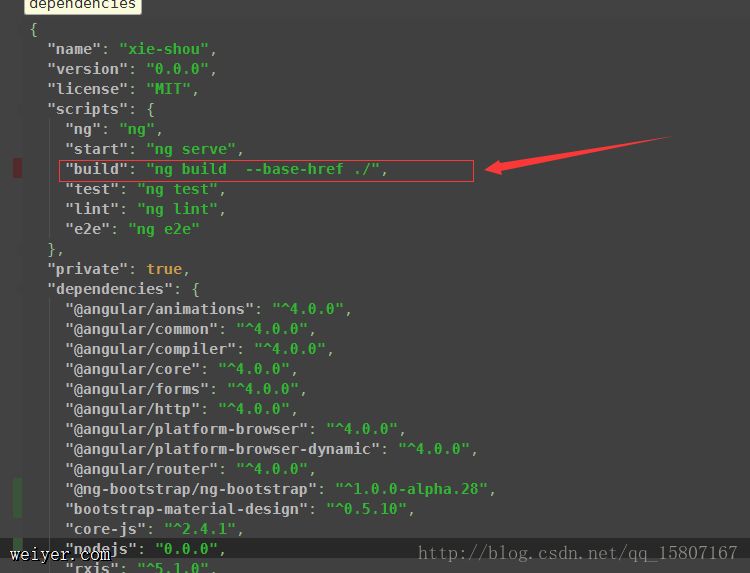Select the "MIT" value

(x=168, y=89)
